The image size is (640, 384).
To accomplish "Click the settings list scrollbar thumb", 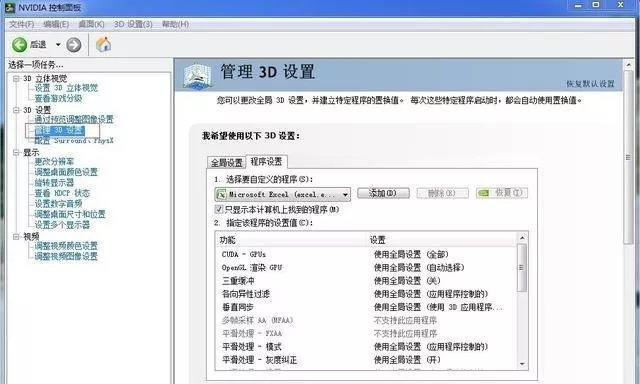I will [522, 268].
